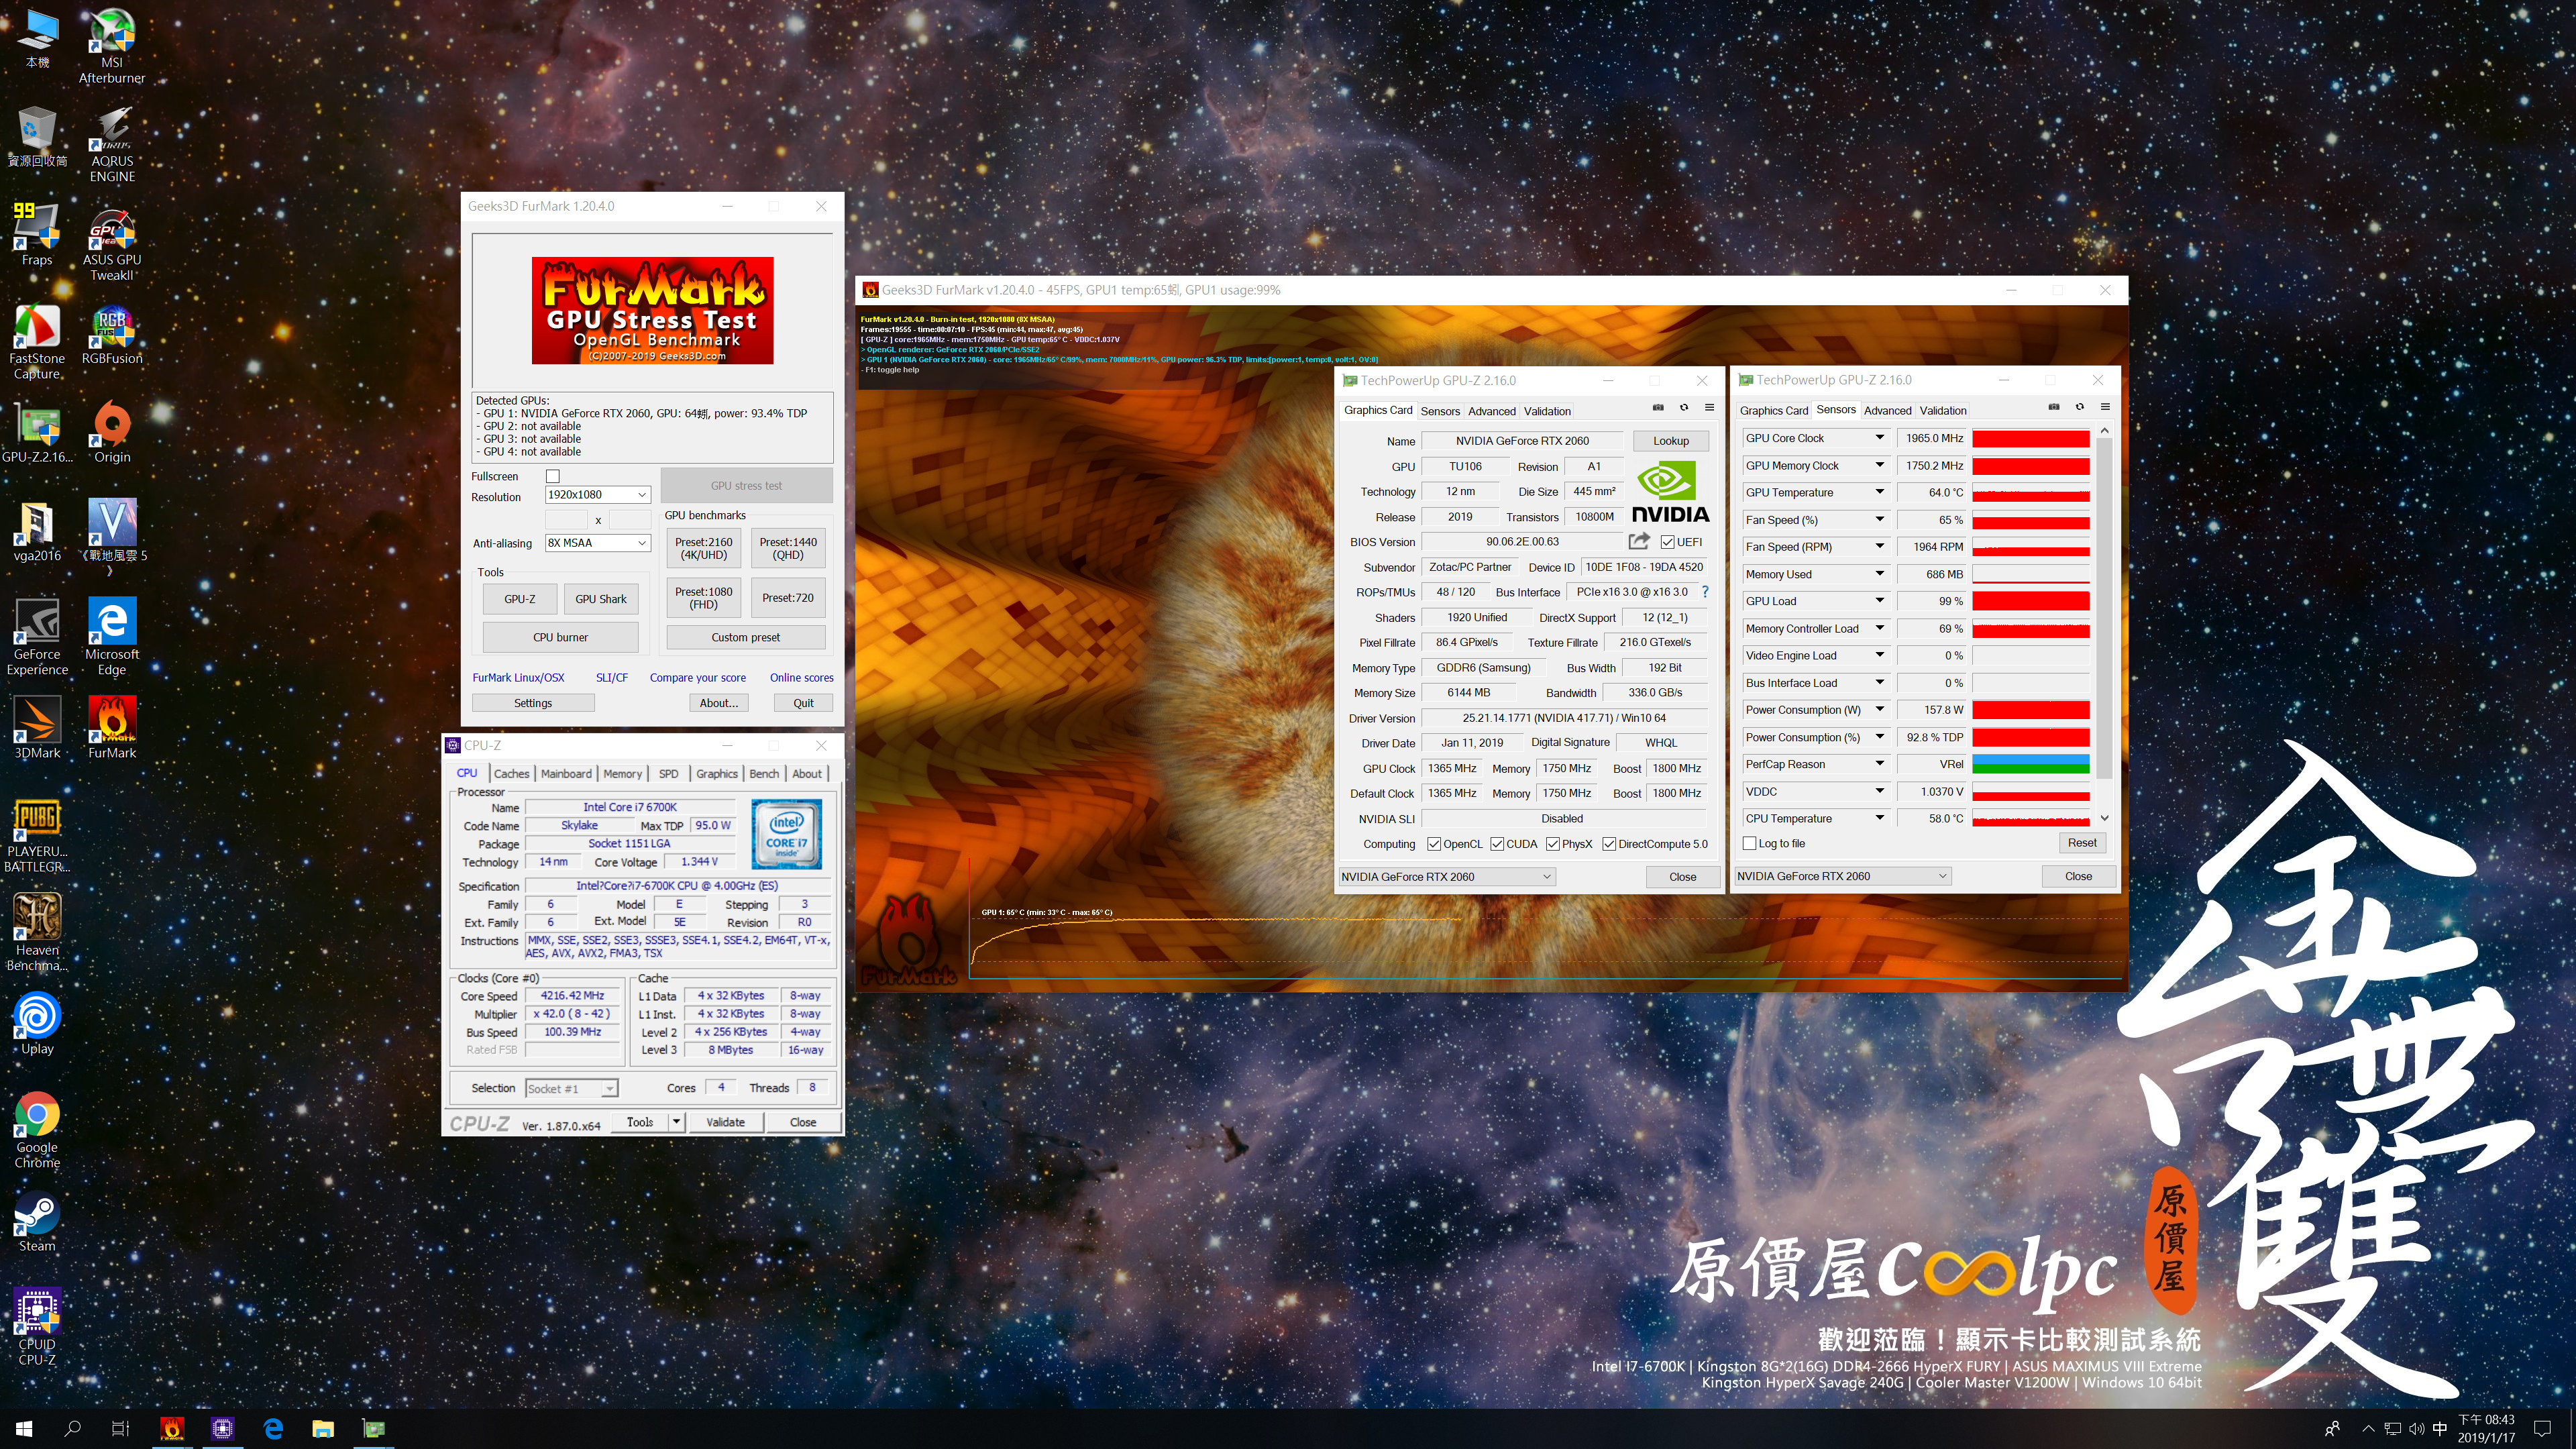Expand GPU Temperature sensor dropdown
Viewport: 2576px width, 1449px height.
1879,492
